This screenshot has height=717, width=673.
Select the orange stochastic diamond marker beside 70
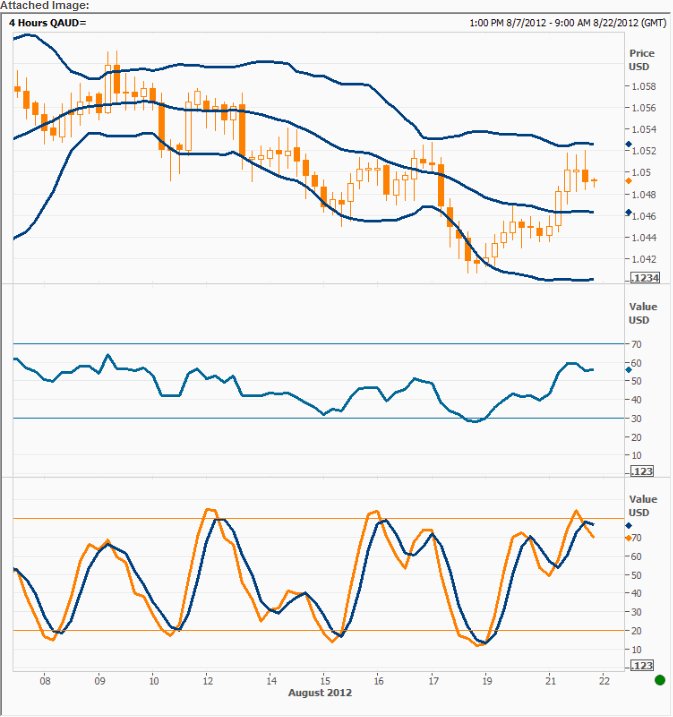629,538
